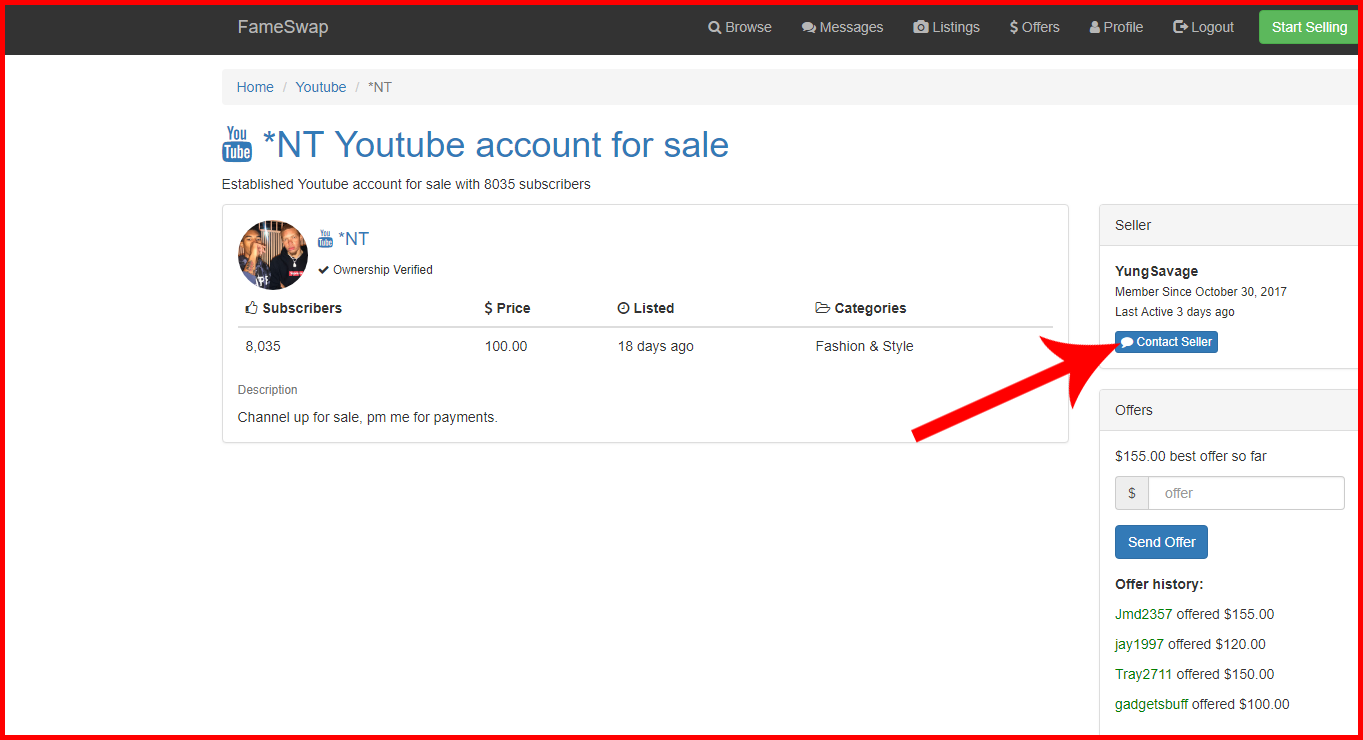Screen dimensions: 1363x740
Task: Focus the offer amount input field
Action: pos(1246,493)
